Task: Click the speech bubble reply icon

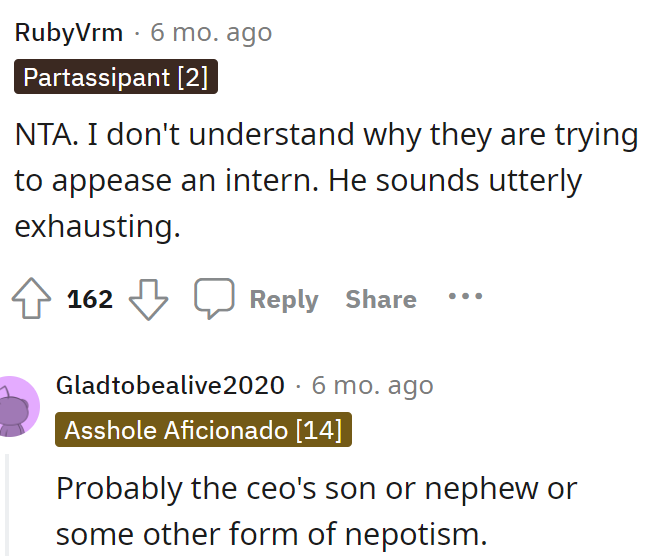Action: pos(213,299)
